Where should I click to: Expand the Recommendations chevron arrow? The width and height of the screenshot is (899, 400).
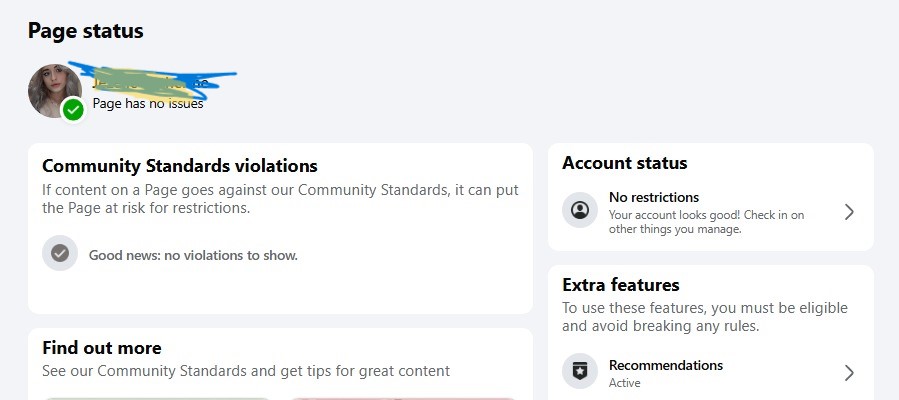(x=848, y=373)
